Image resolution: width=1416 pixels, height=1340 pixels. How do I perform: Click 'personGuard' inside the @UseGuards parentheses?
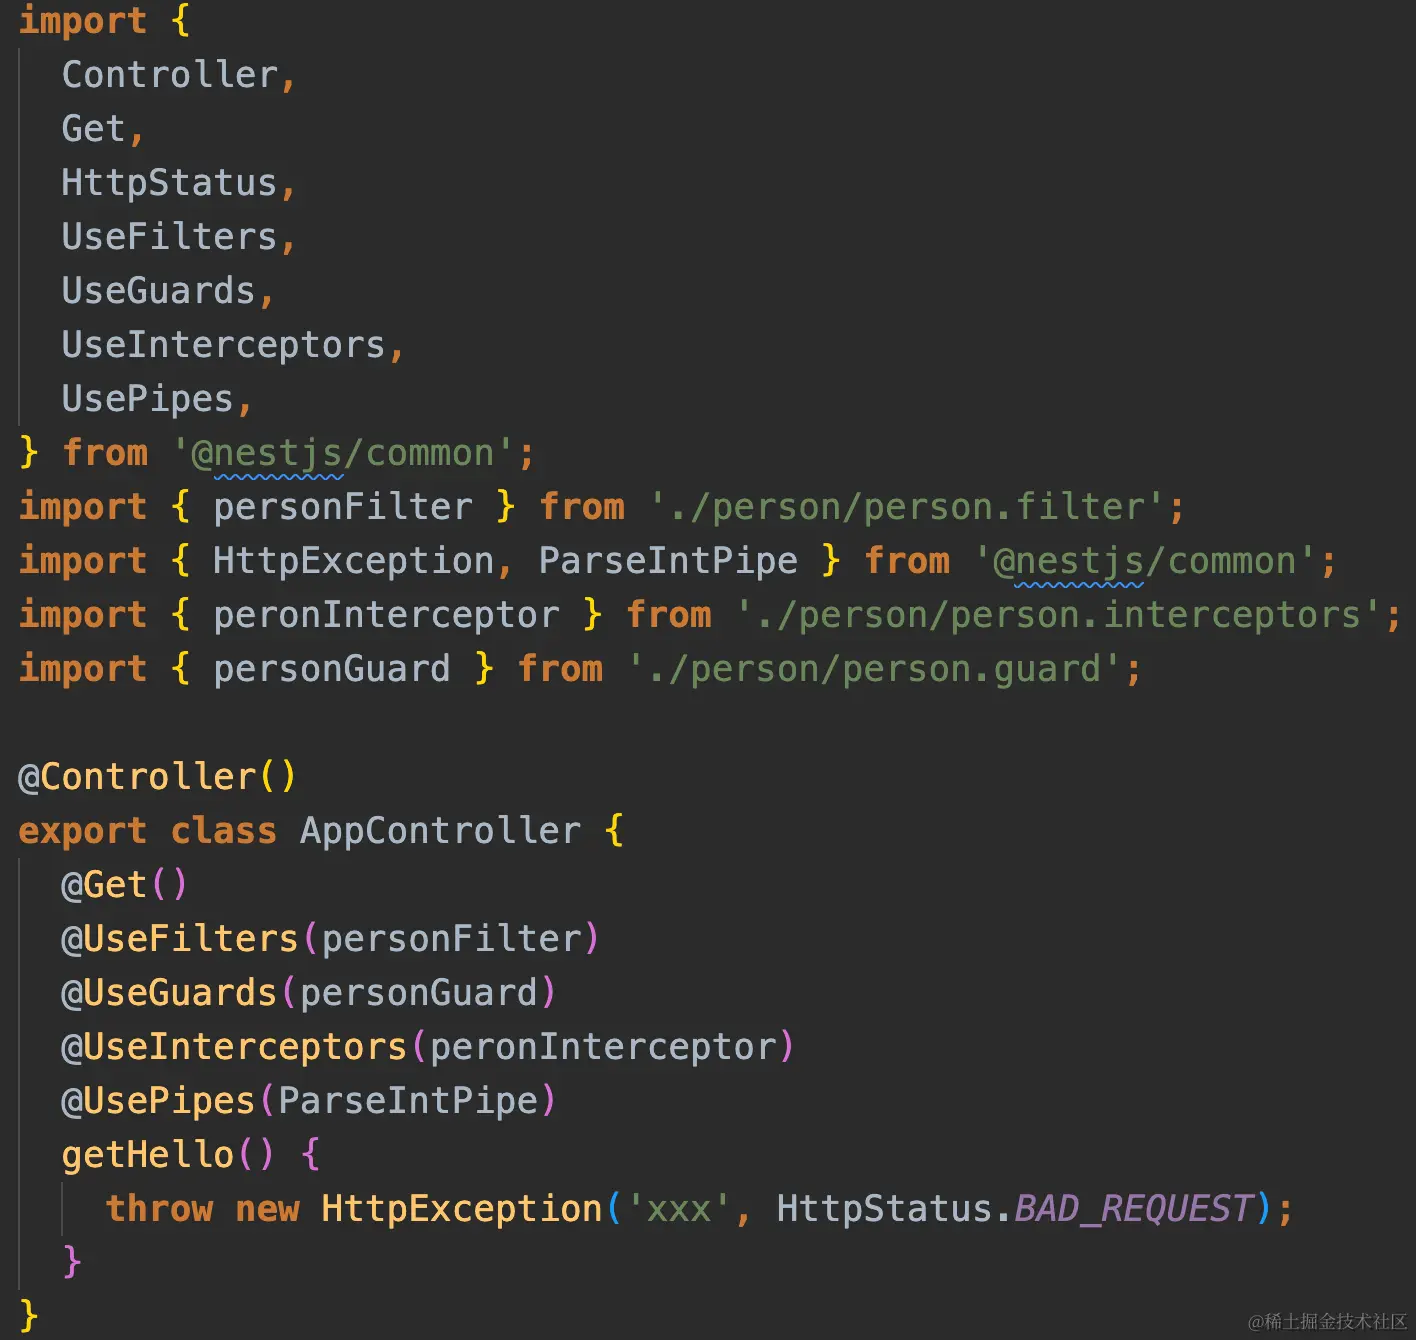pyautogui.click(x=419, y=993)
